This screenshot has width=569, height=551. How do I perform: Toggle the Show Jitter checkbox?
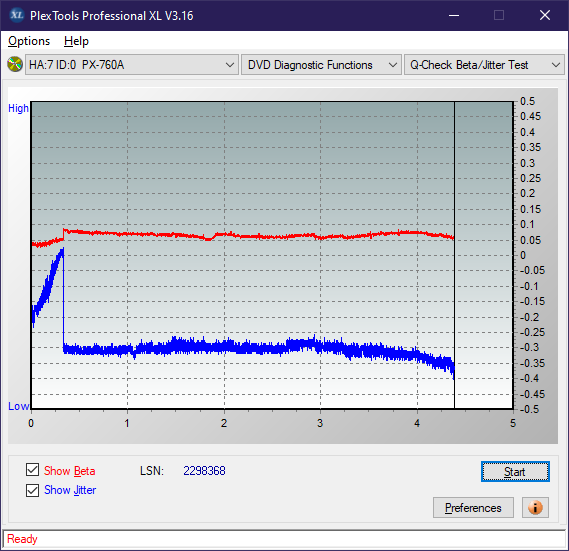(32, 490)
